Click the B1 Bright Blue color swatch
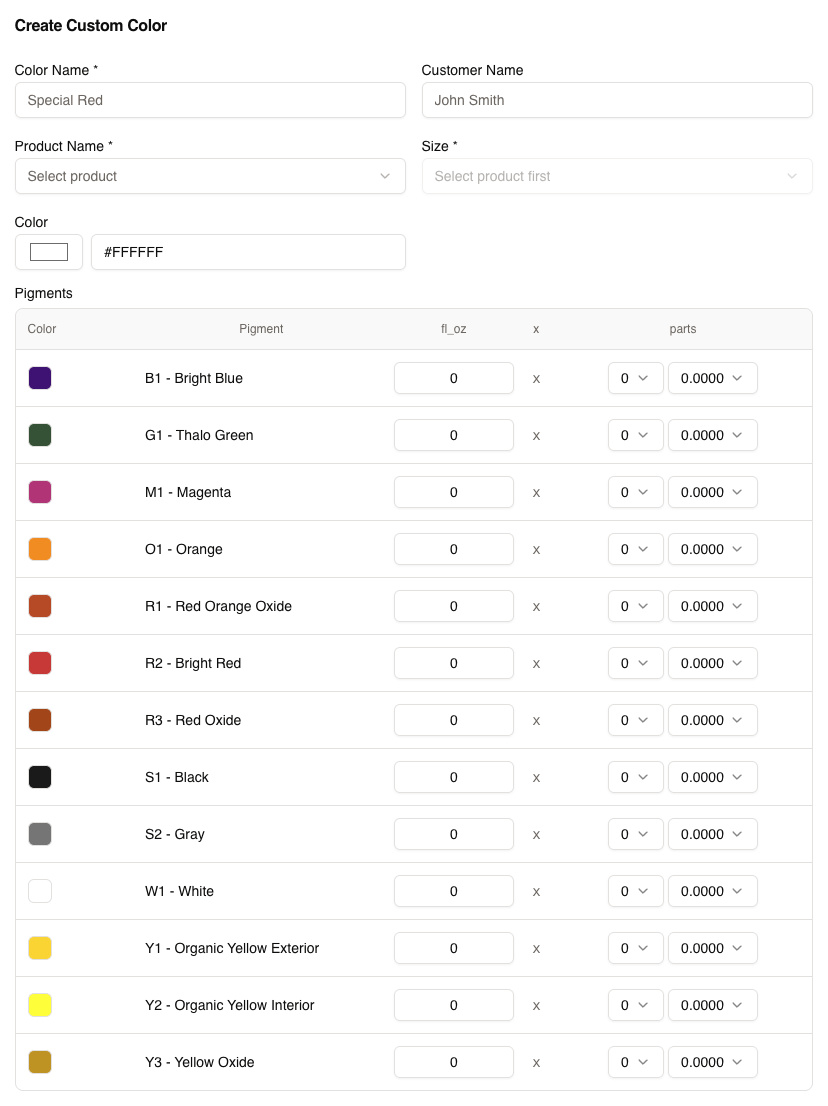This screenshot has height=1106, width=828. click(40, 378)
